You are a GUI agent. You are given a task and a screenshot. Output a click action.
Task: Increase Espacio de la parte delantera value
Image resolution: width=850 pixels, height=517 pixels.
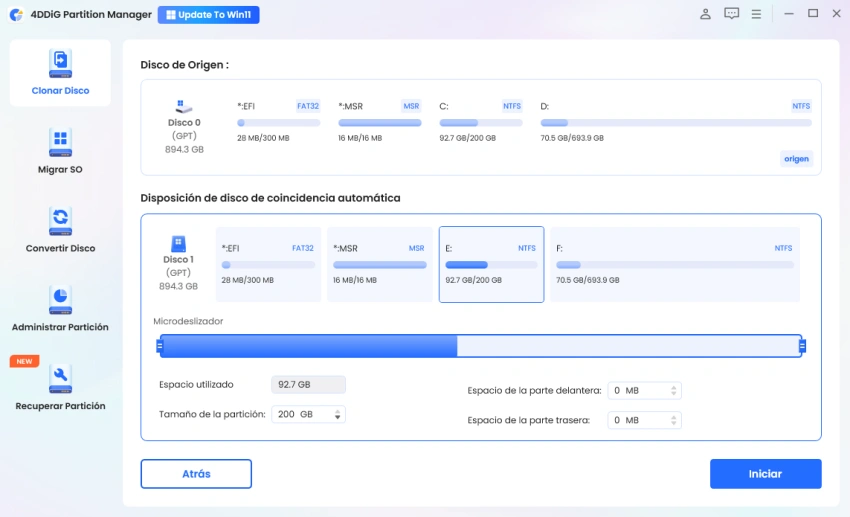673,387
